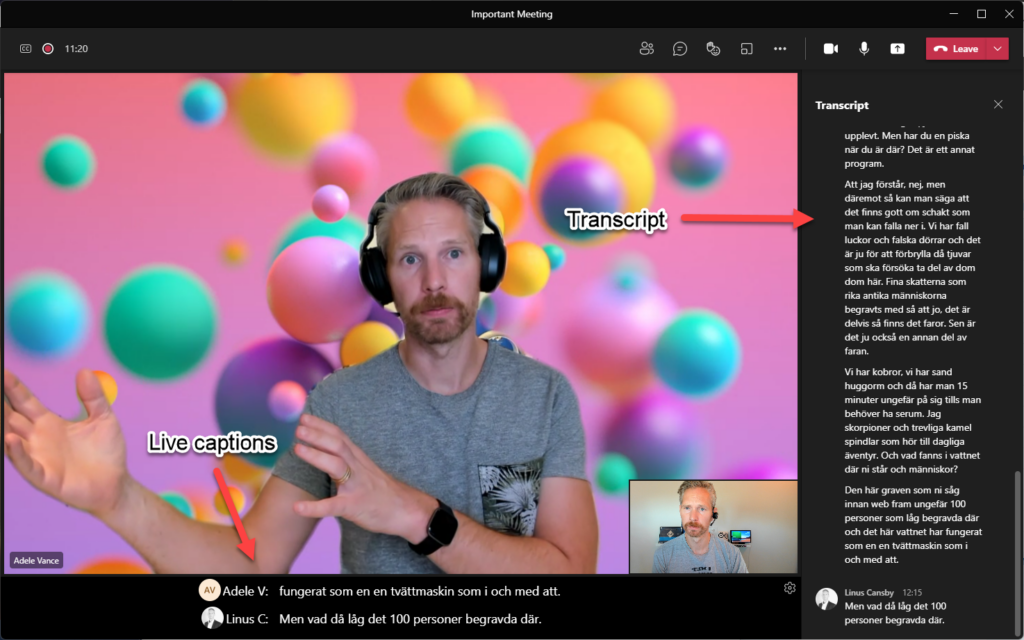Open the participants panel

coord(647,48)
